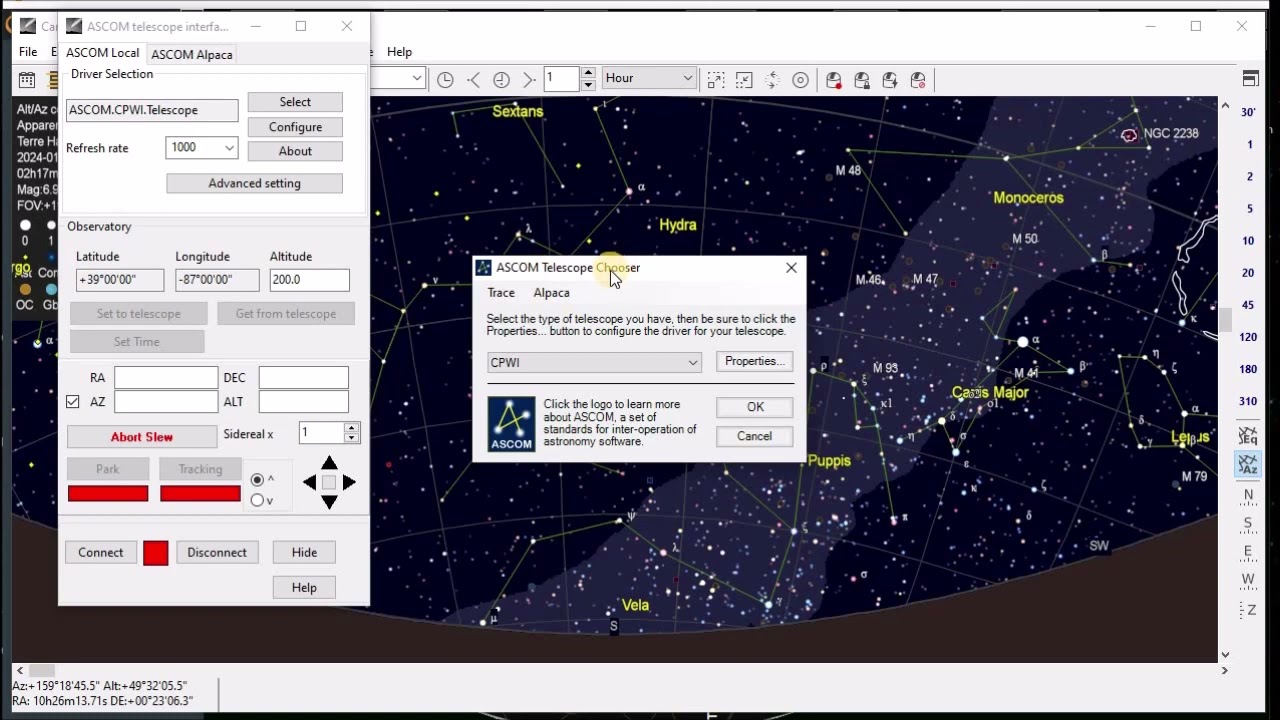This screenshot has height=720, width=1280.
Task: Click the center stop square between slew arrows
Action: click(329, 482)
